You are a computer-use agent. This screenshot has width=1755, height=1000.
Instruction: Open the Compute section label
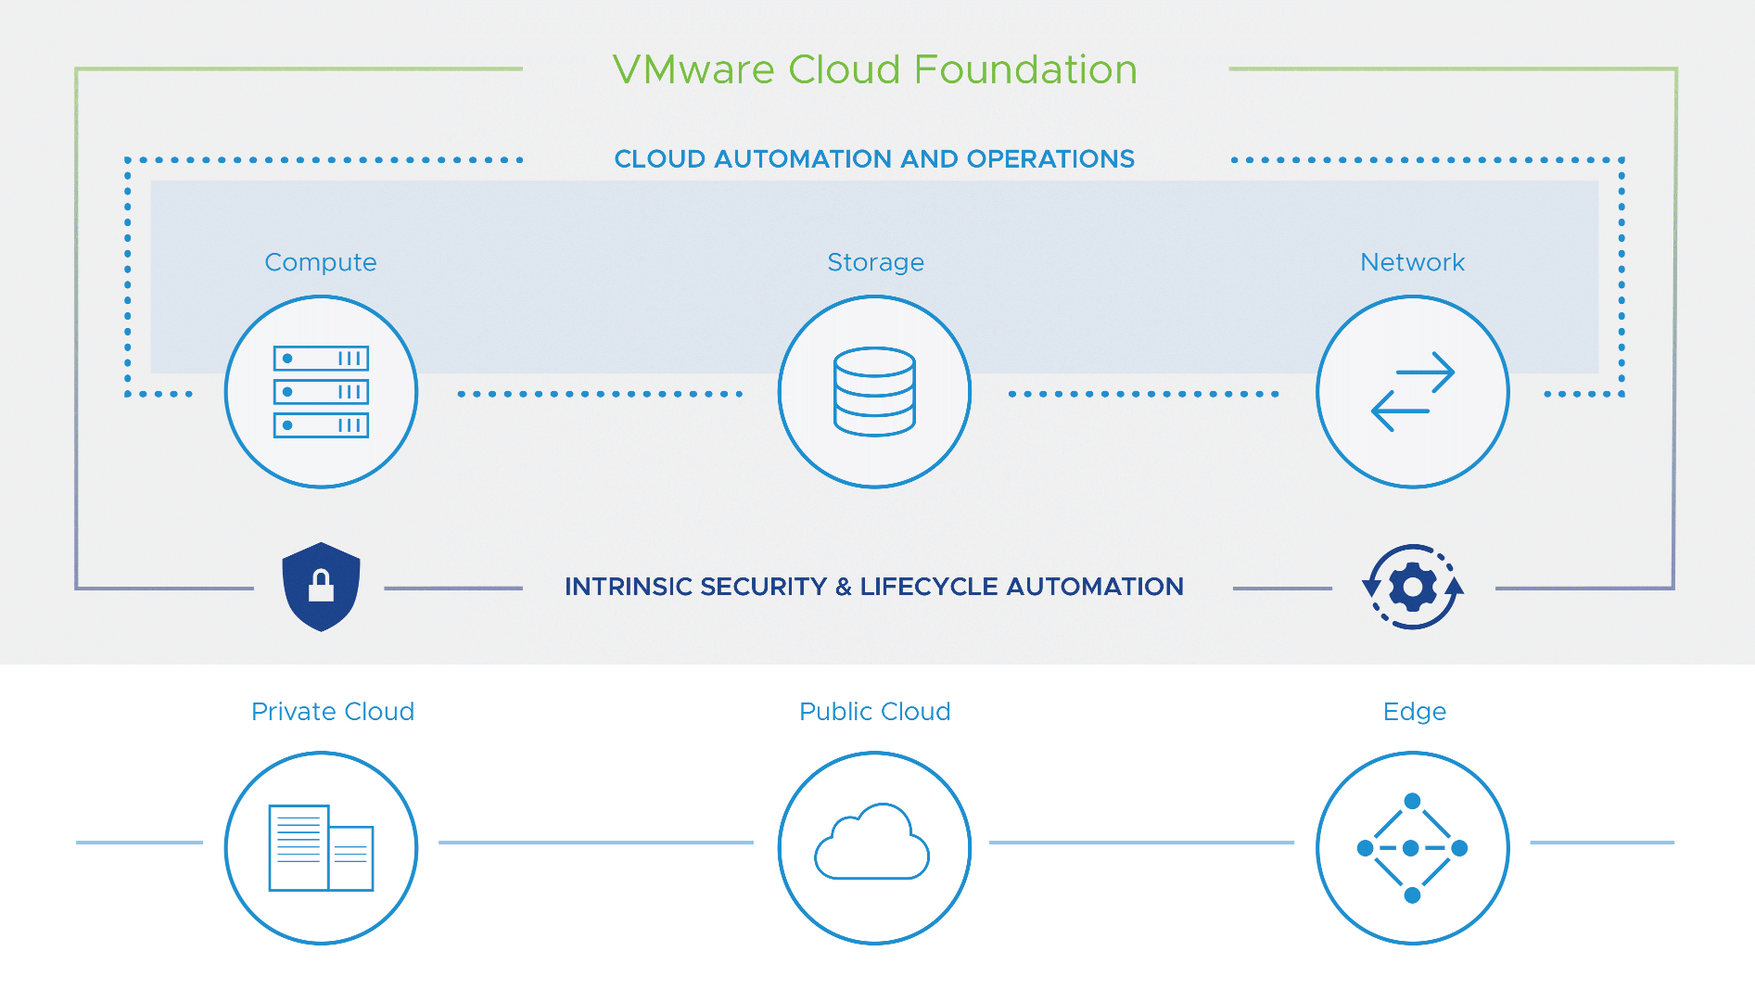(320, 262)
